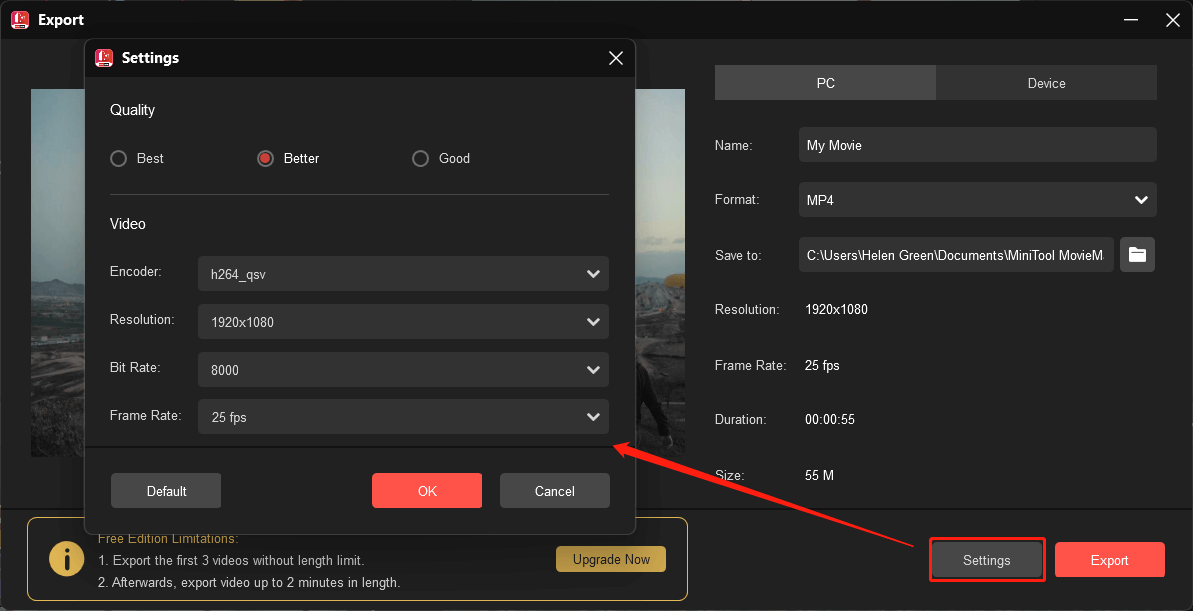Expand the MP4 Format dropdown
The height and width of the screenshot is (611, 1193).
(x=978, y=199)
